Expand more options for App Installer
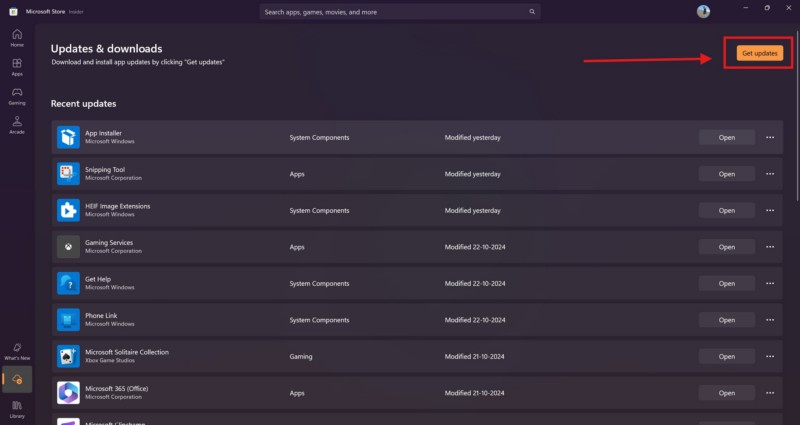The height and width of the screenshot is (425, 800). pos(770,137)
